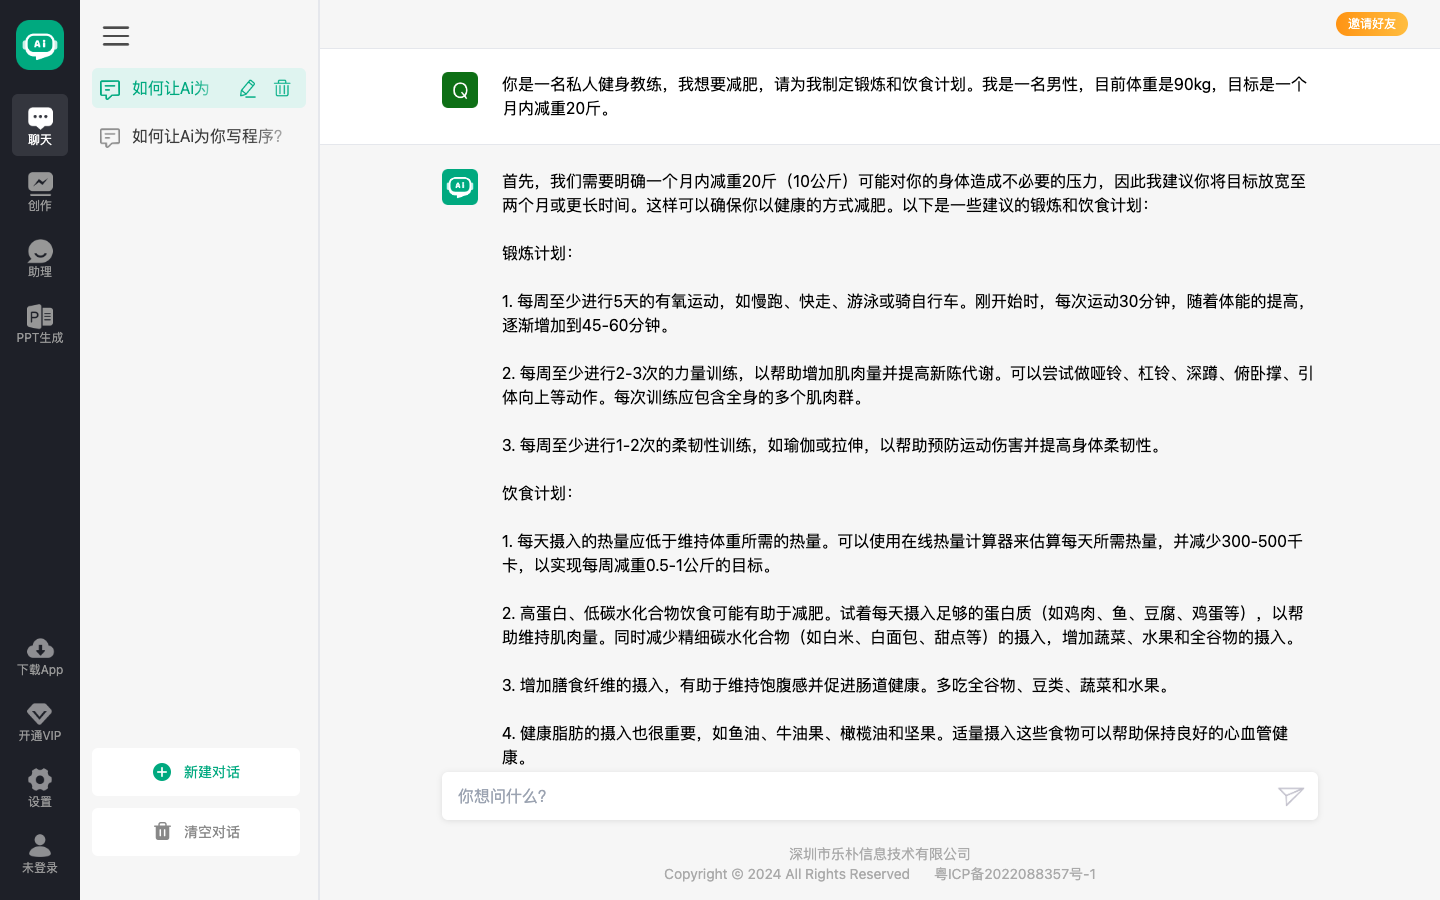This screenshot has height=900, width=1440.
Task: Rename the selected conversation with the edit icon
Action: point(248,89)
